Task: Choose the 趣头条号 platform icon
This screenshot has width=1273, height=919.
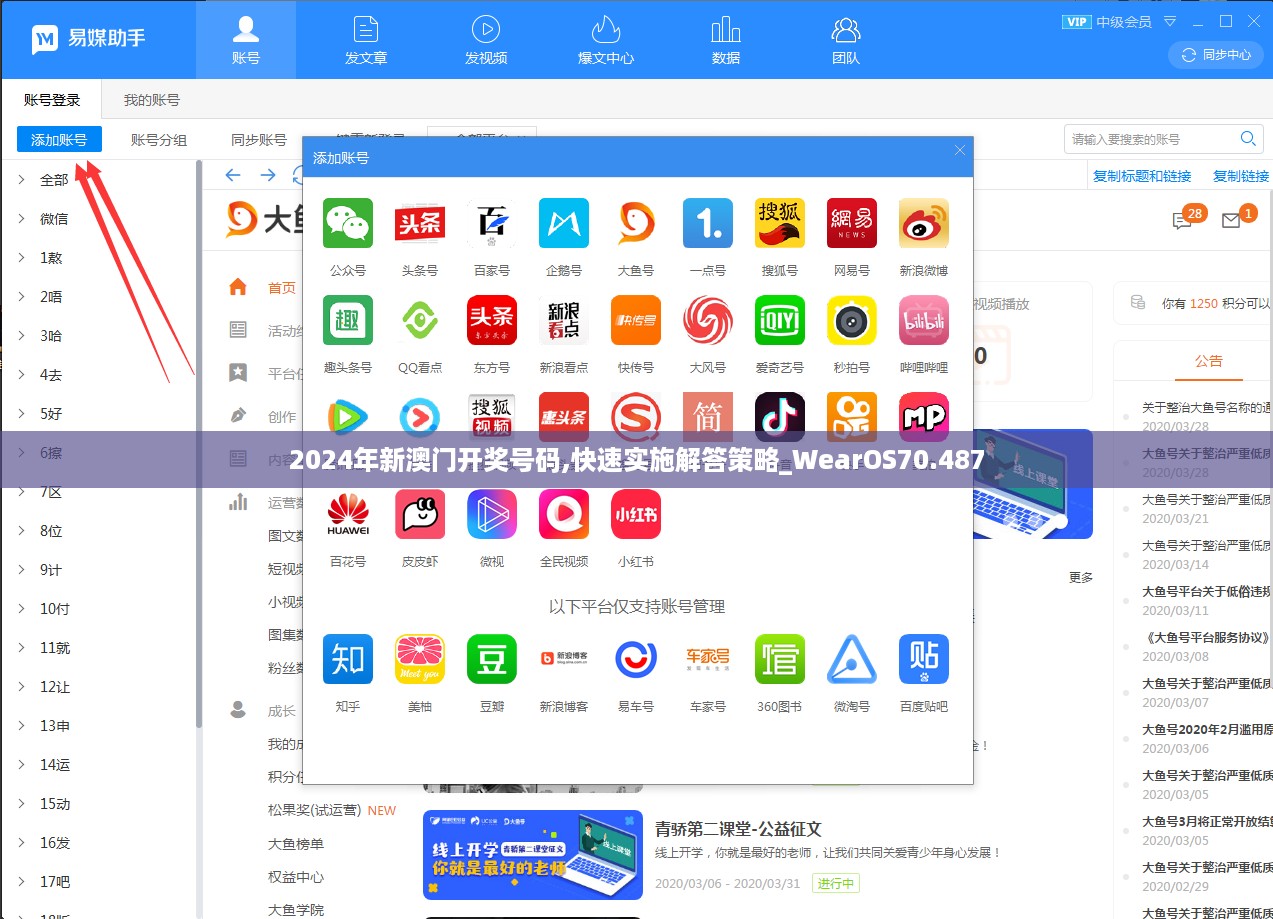Action: pos(348,320)
